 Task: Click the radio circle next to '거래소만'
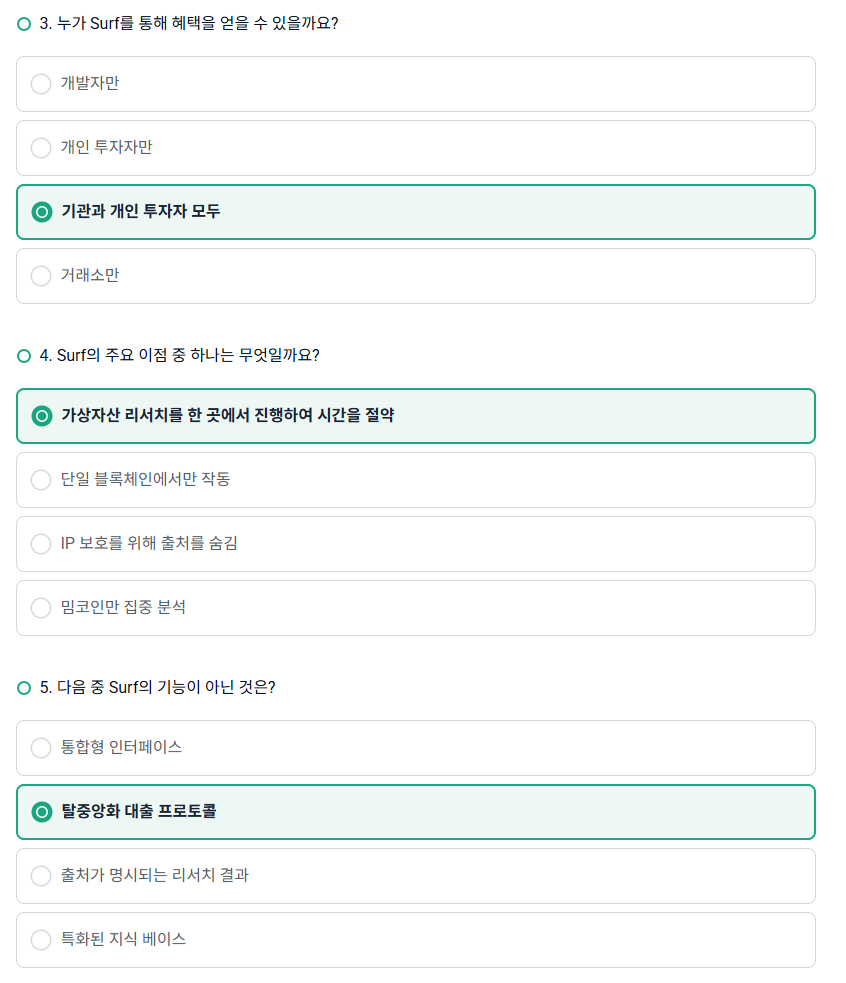pyautogui.click(x=41, y=276)
